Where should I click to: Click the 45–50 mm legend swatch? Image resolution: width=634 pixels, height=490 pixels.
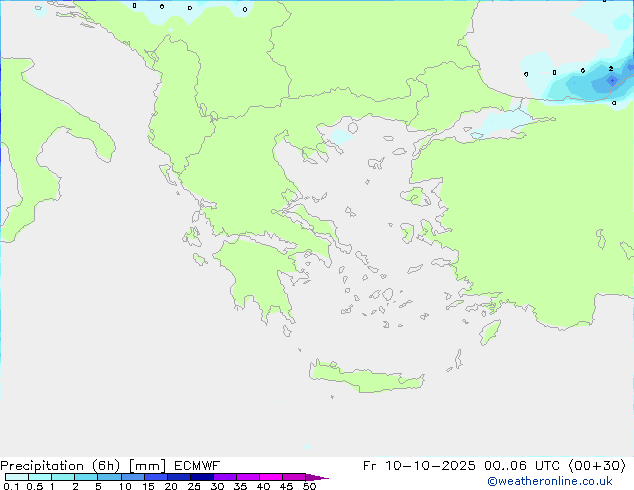[294, 477]
